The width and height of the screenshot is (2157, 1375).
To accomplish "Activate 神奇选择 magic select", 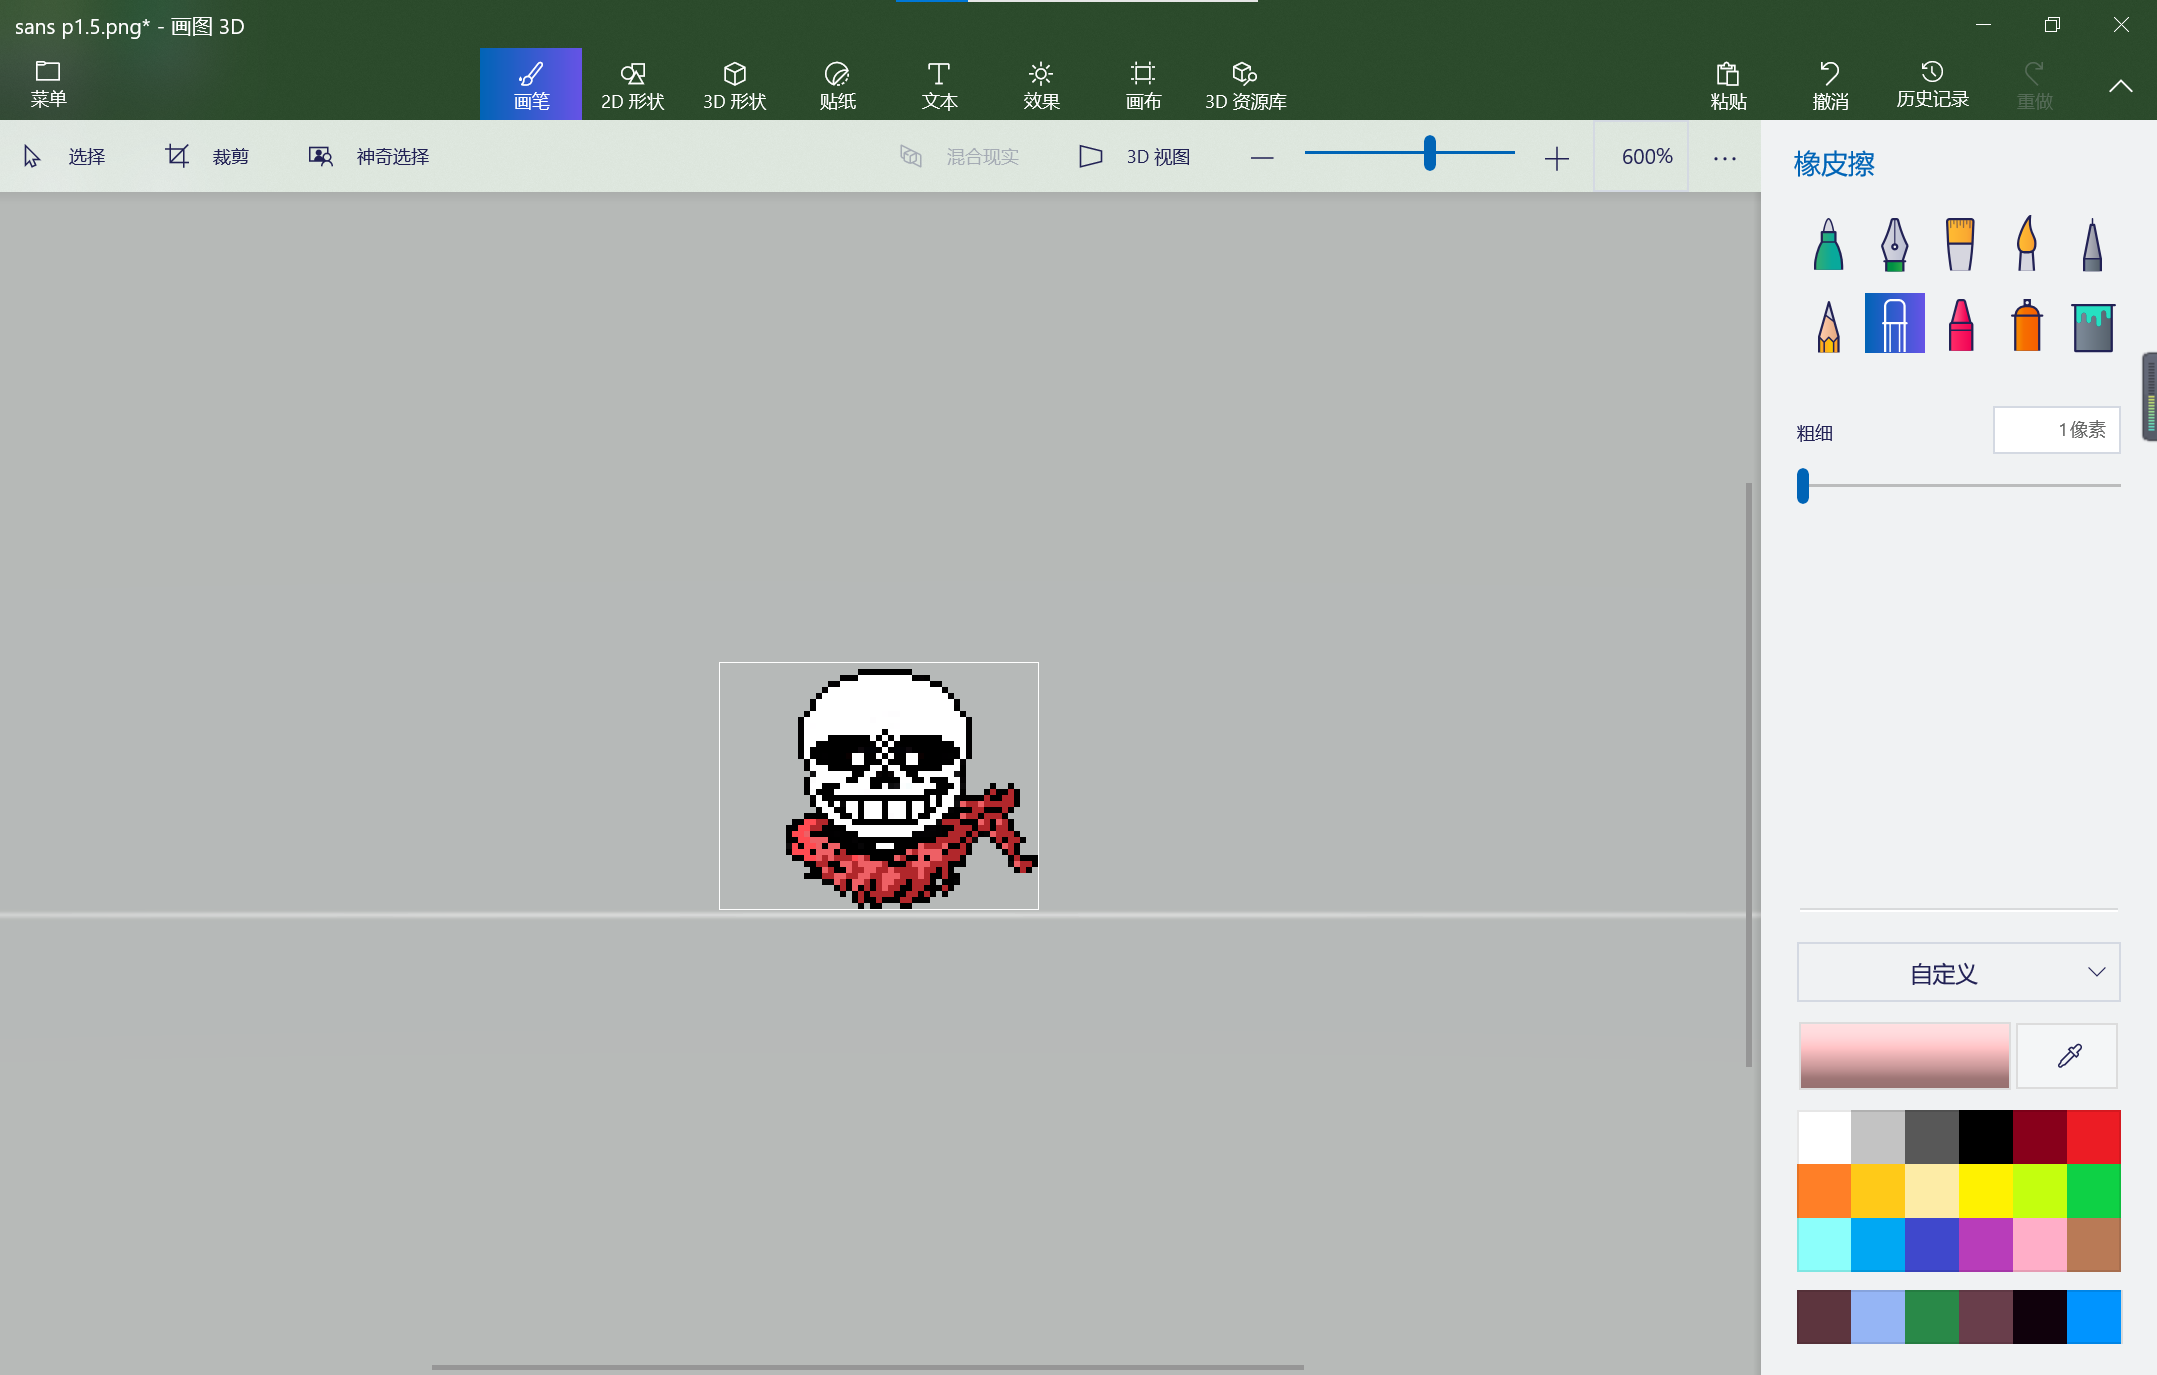I will (x=369, y=157).
